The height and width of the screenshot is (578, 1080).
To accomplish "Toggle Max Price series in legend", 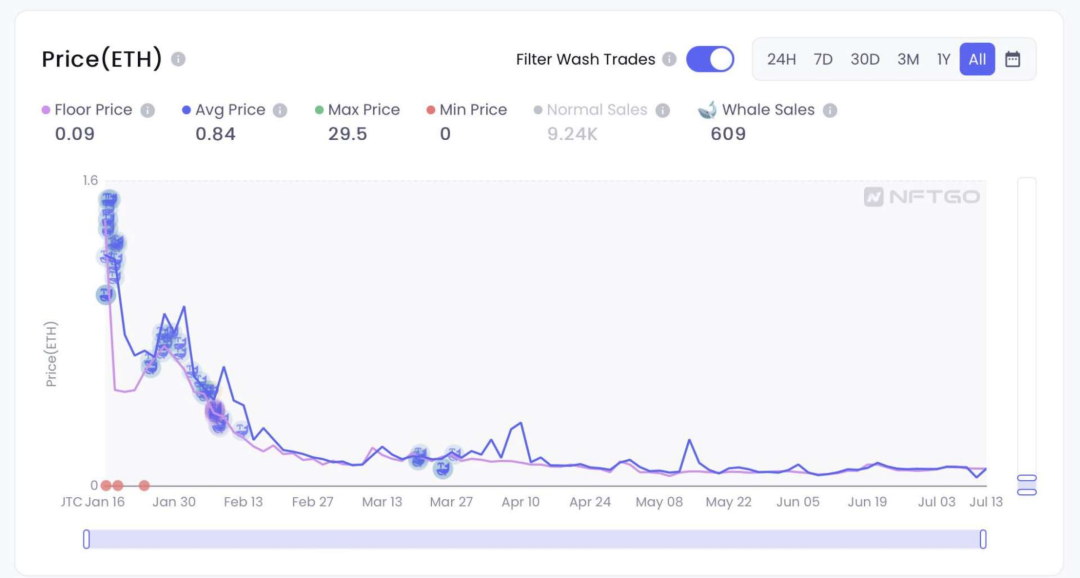I will [x=363, y=110].
